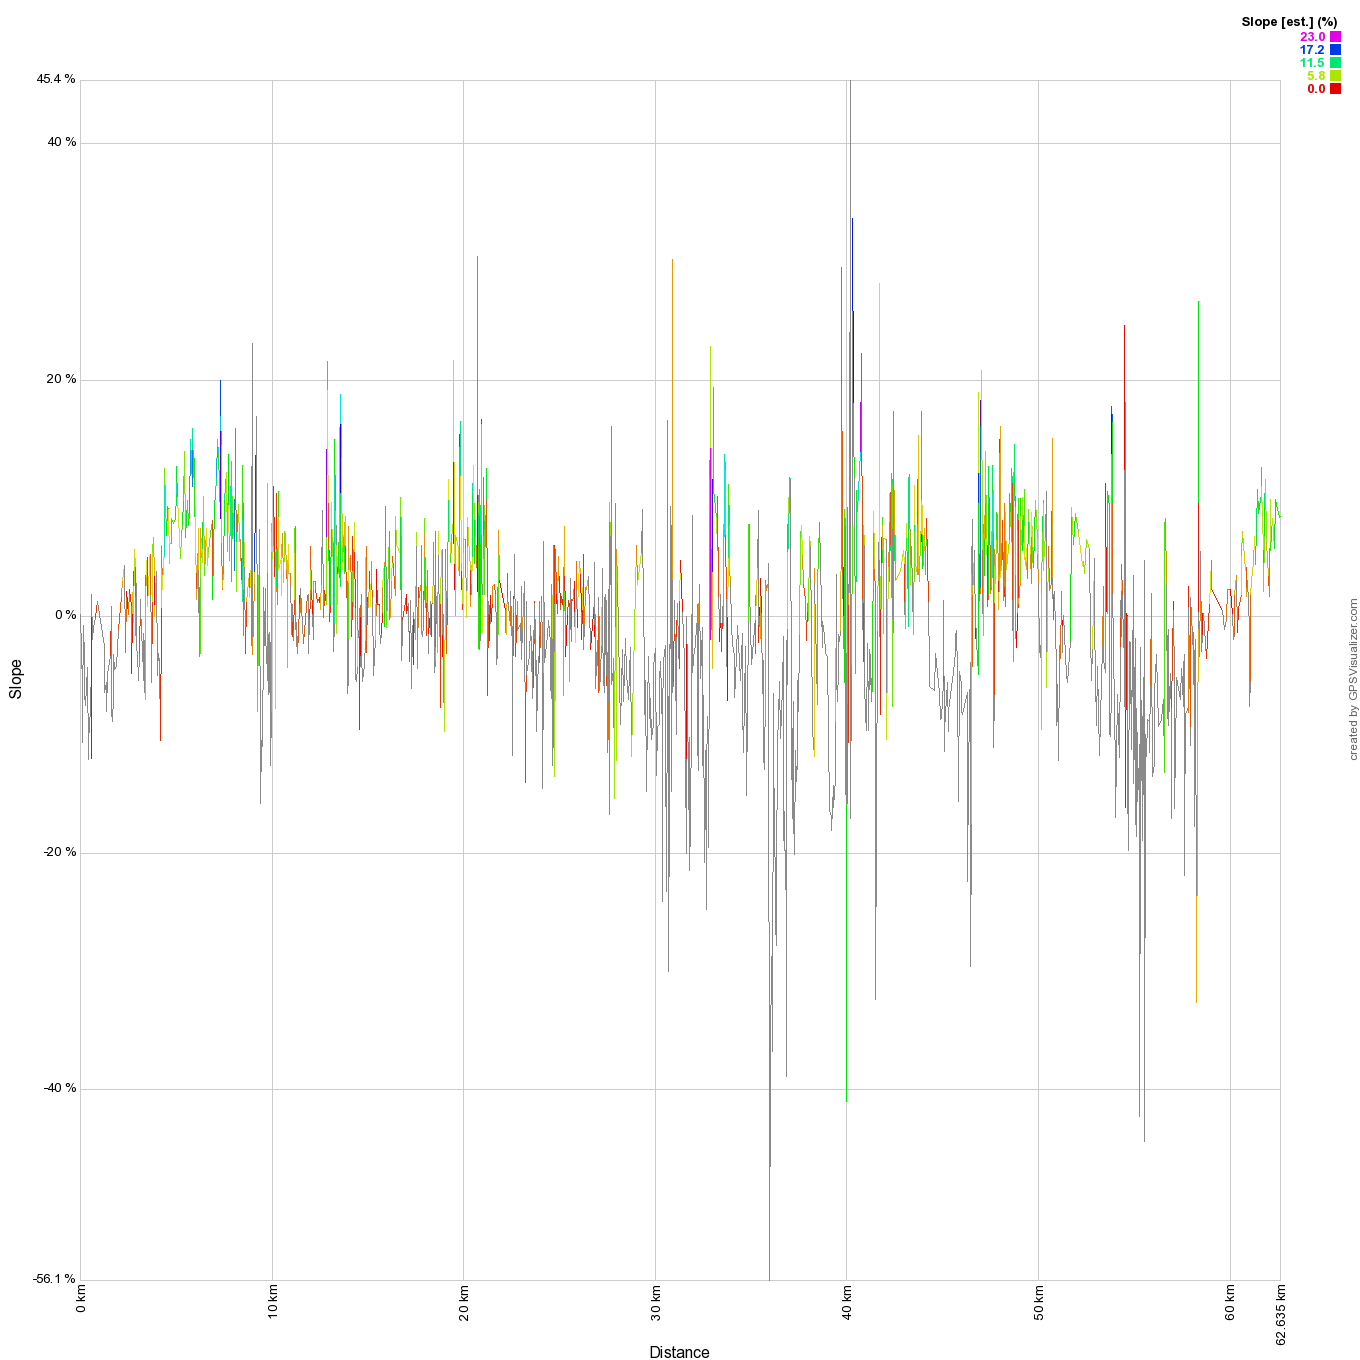Click the 'Distance' x-axis title
The height and width of the screenshot is (1360, 1360).
coord(679,1352)
